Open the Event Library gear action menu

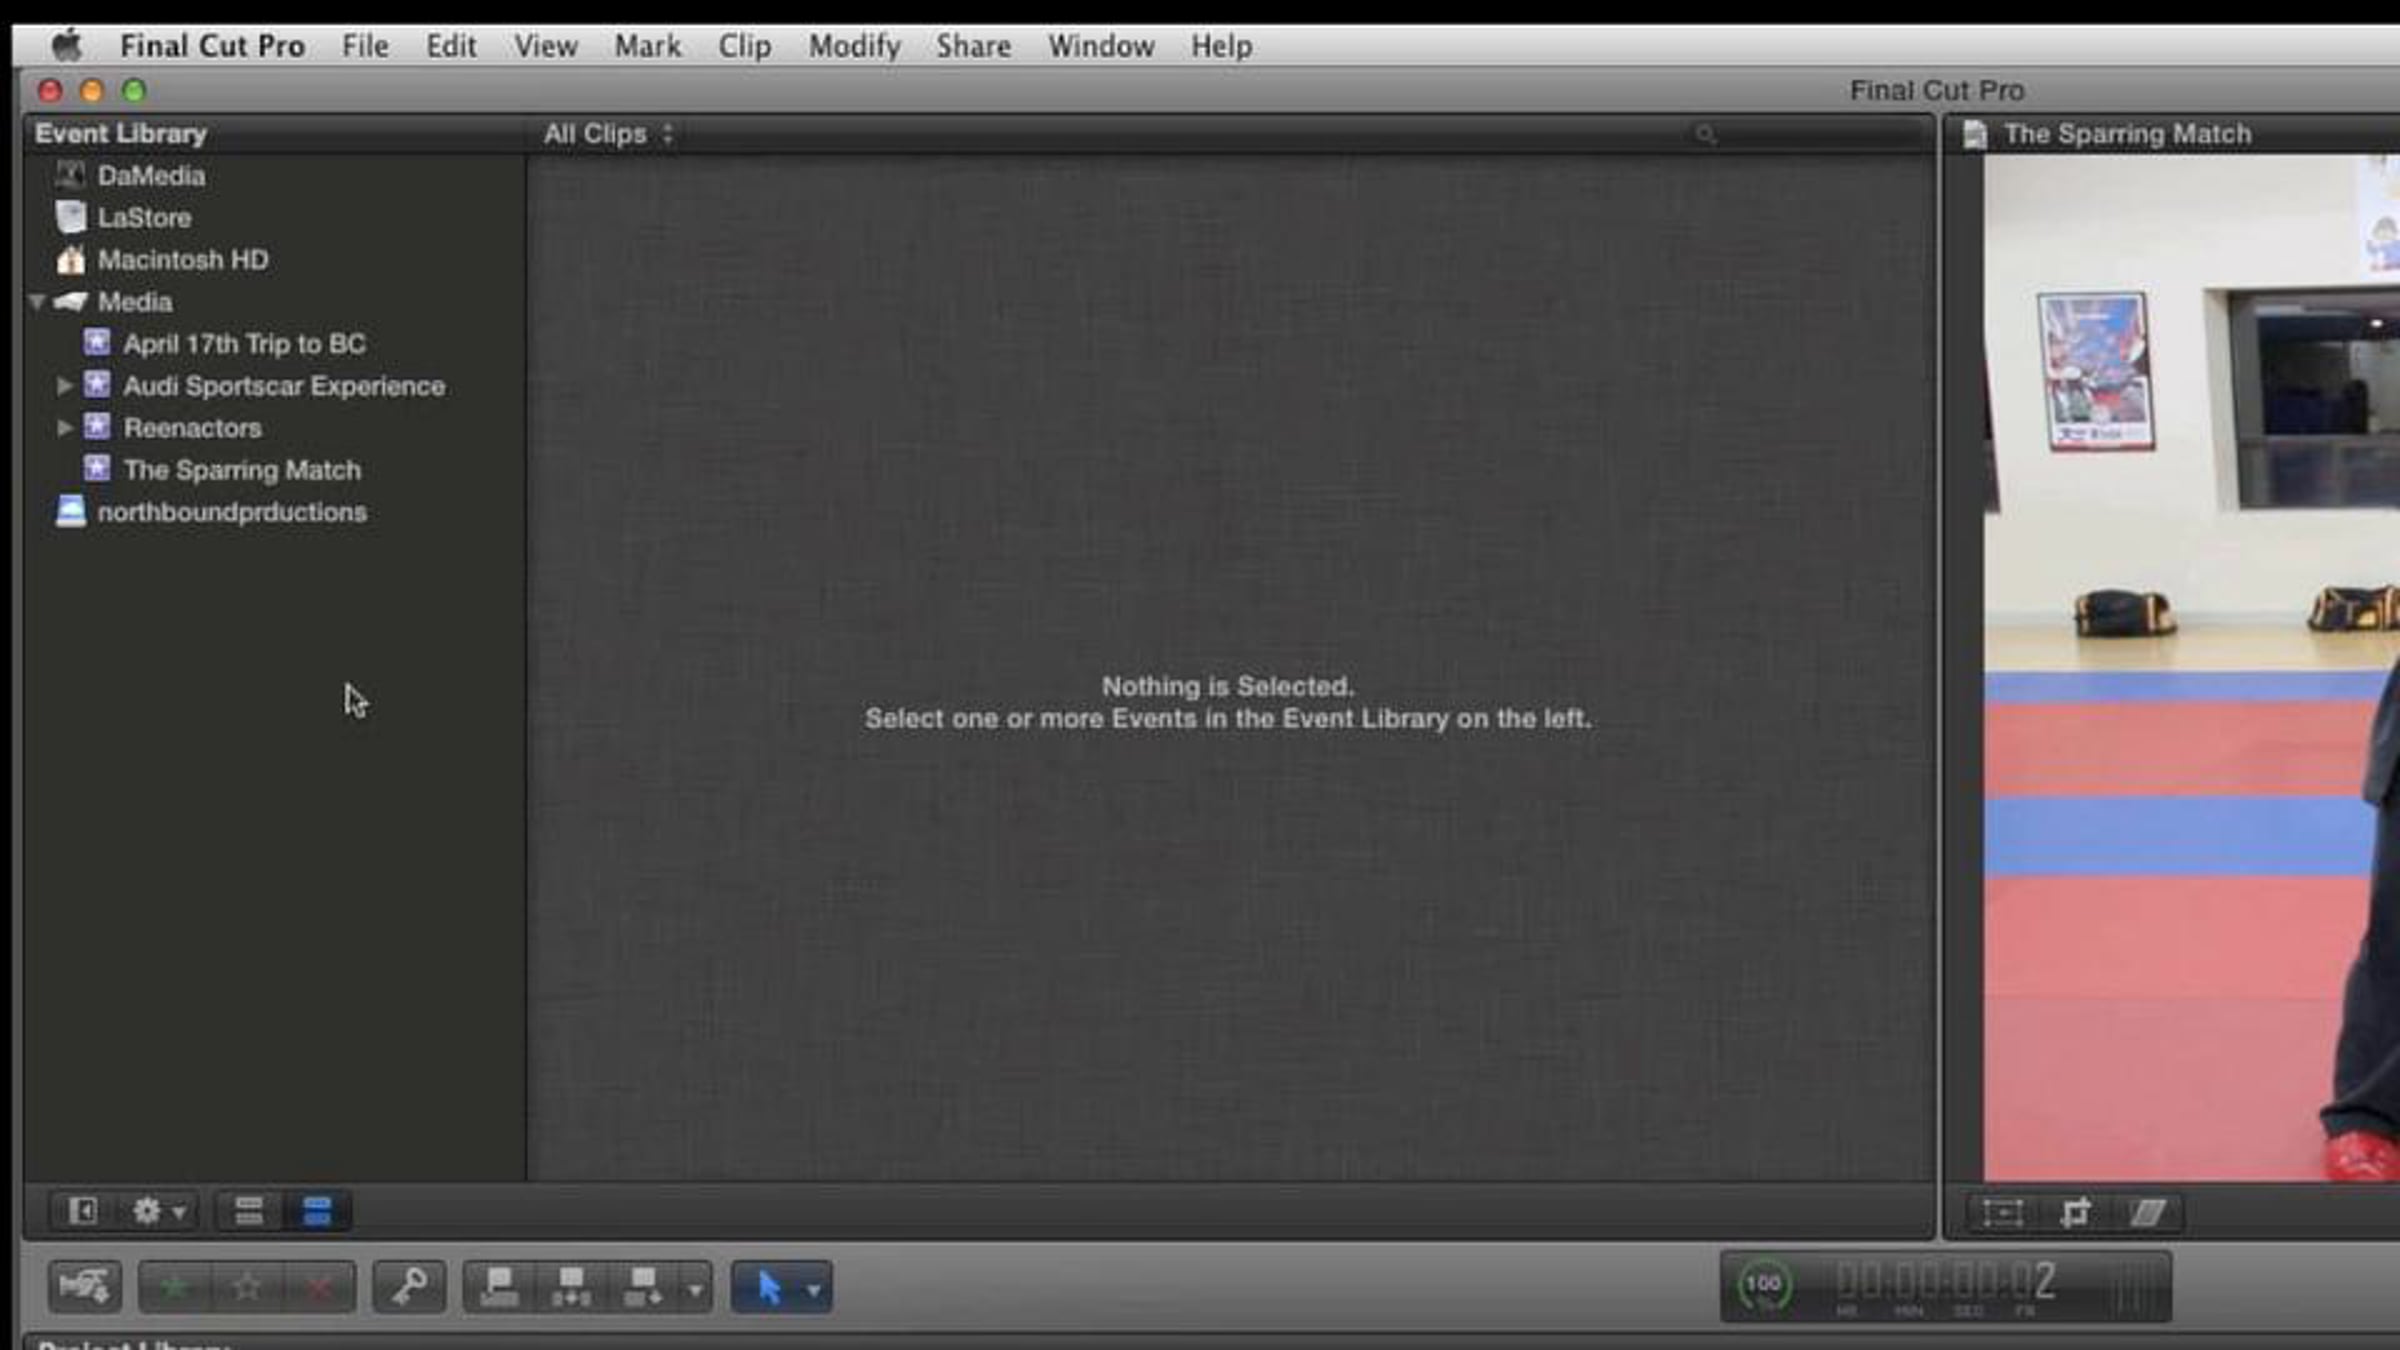(x=157, y=1212)
